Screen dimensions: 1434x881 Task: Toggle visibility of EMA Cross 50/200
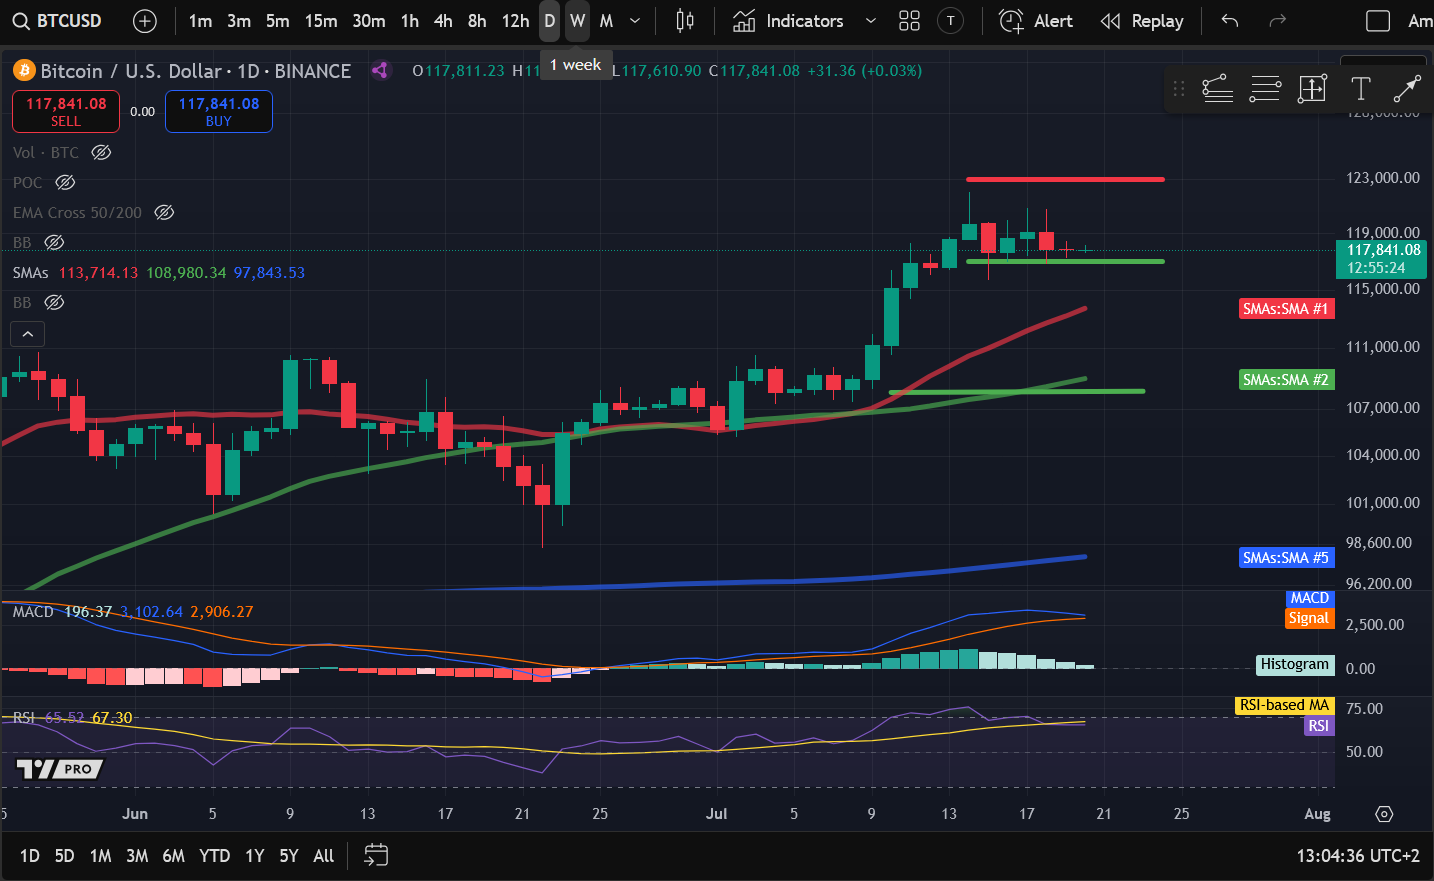pyautogui.click(x=164, y=212)
